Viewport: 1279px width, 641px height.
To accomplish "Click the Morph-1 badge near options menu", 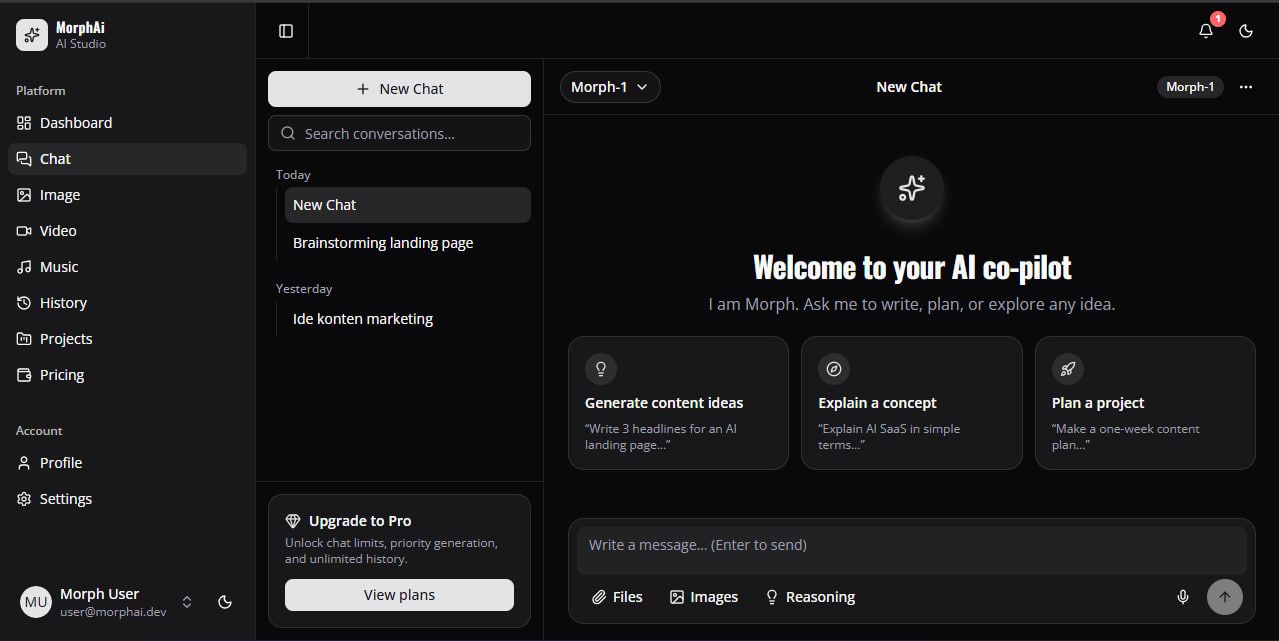I will click(x=1190, y=87).
